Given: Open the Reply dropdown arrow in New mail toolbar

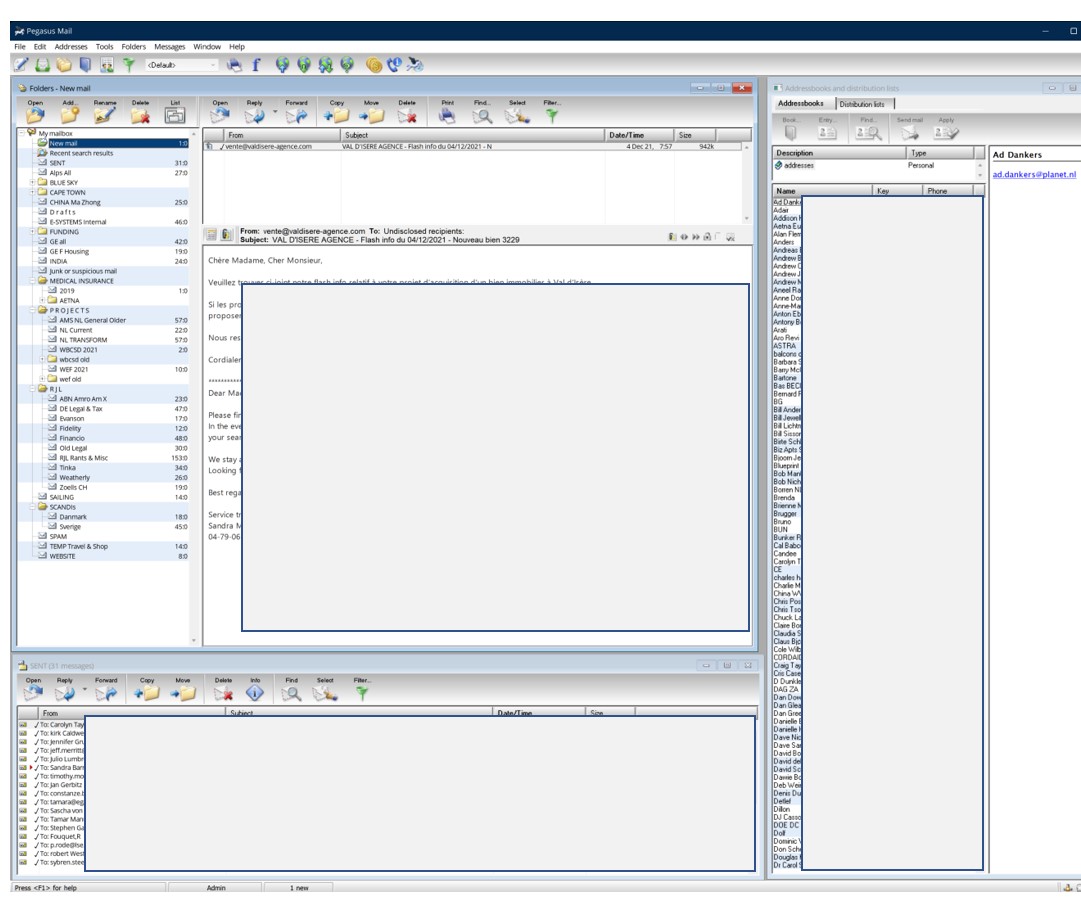Looking at the screenshot, I should 273,112.
